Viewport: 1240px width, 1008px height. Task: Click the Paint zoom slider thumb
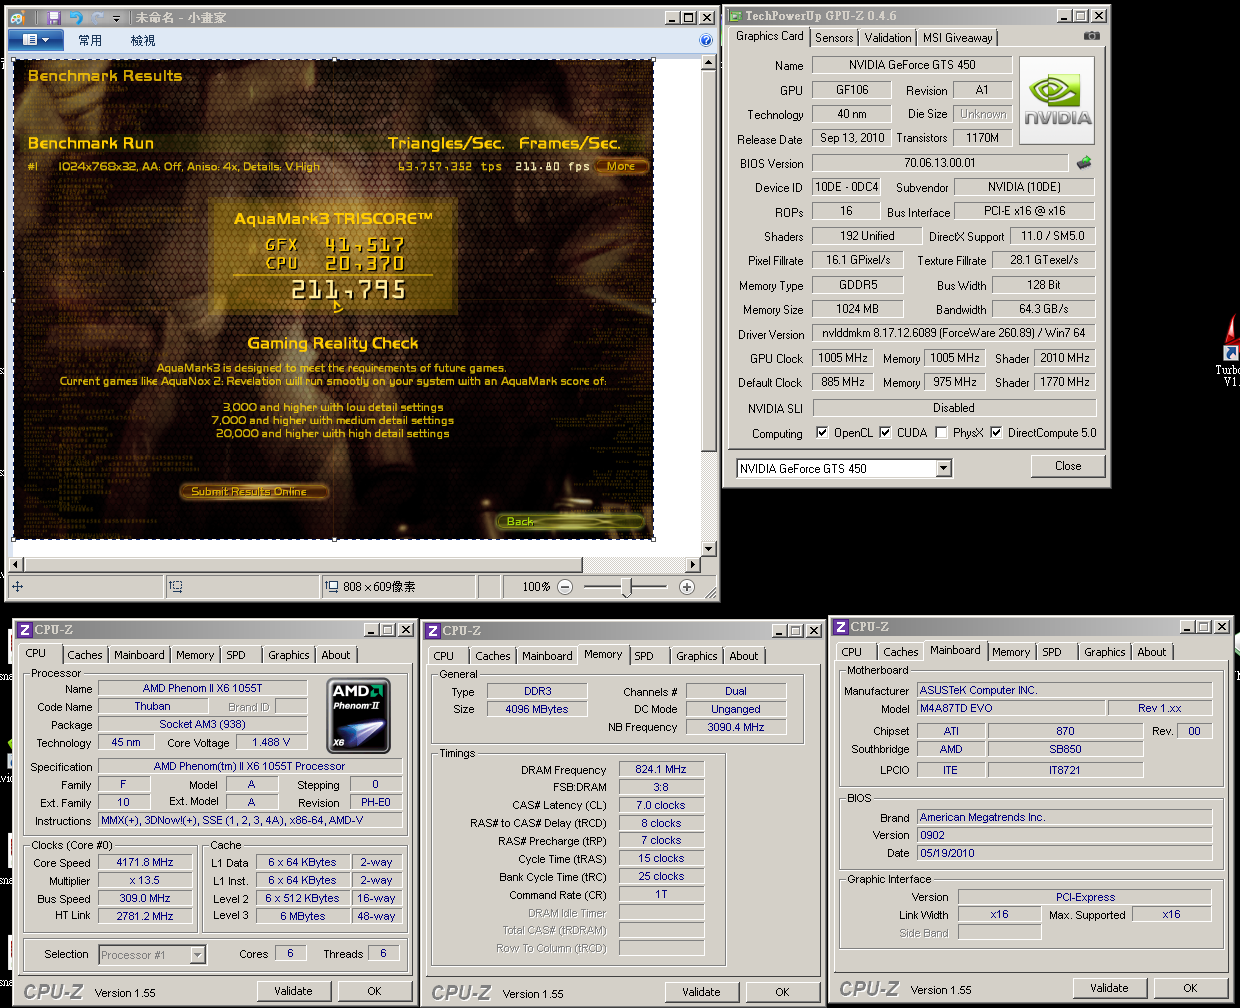point(627,587)
